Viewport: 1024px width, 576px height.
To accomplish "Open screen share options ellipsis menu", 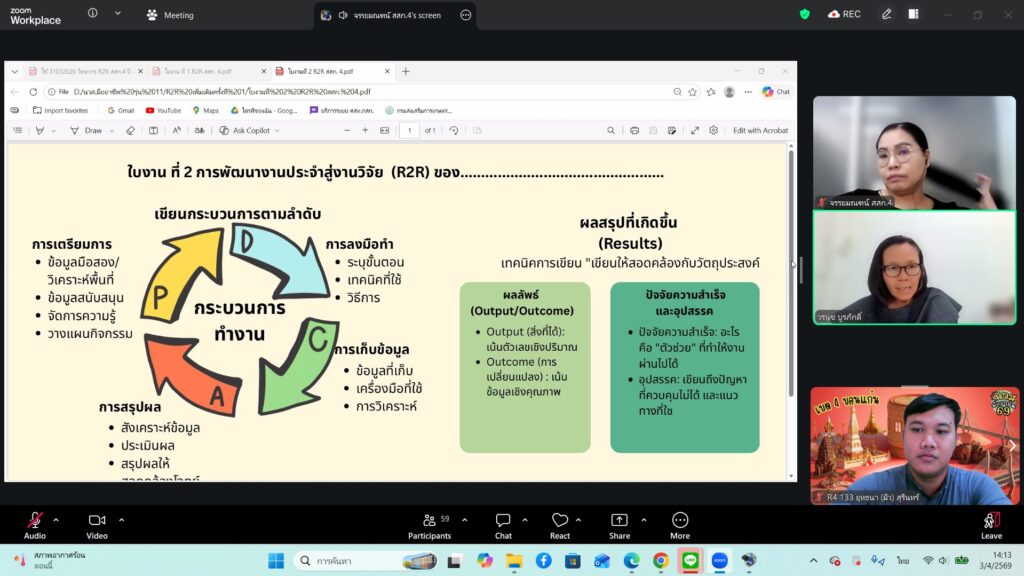I will pos(465,15).
